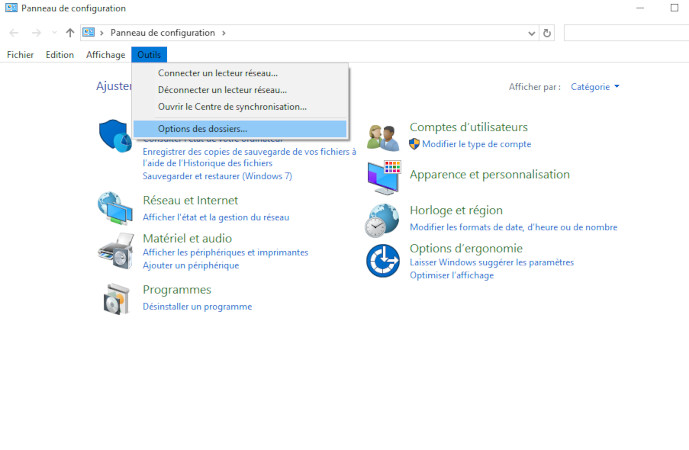Click the Comptes d'utilisateurs people icon
Viewport: 689px width, 450px height.
[383, 138]
